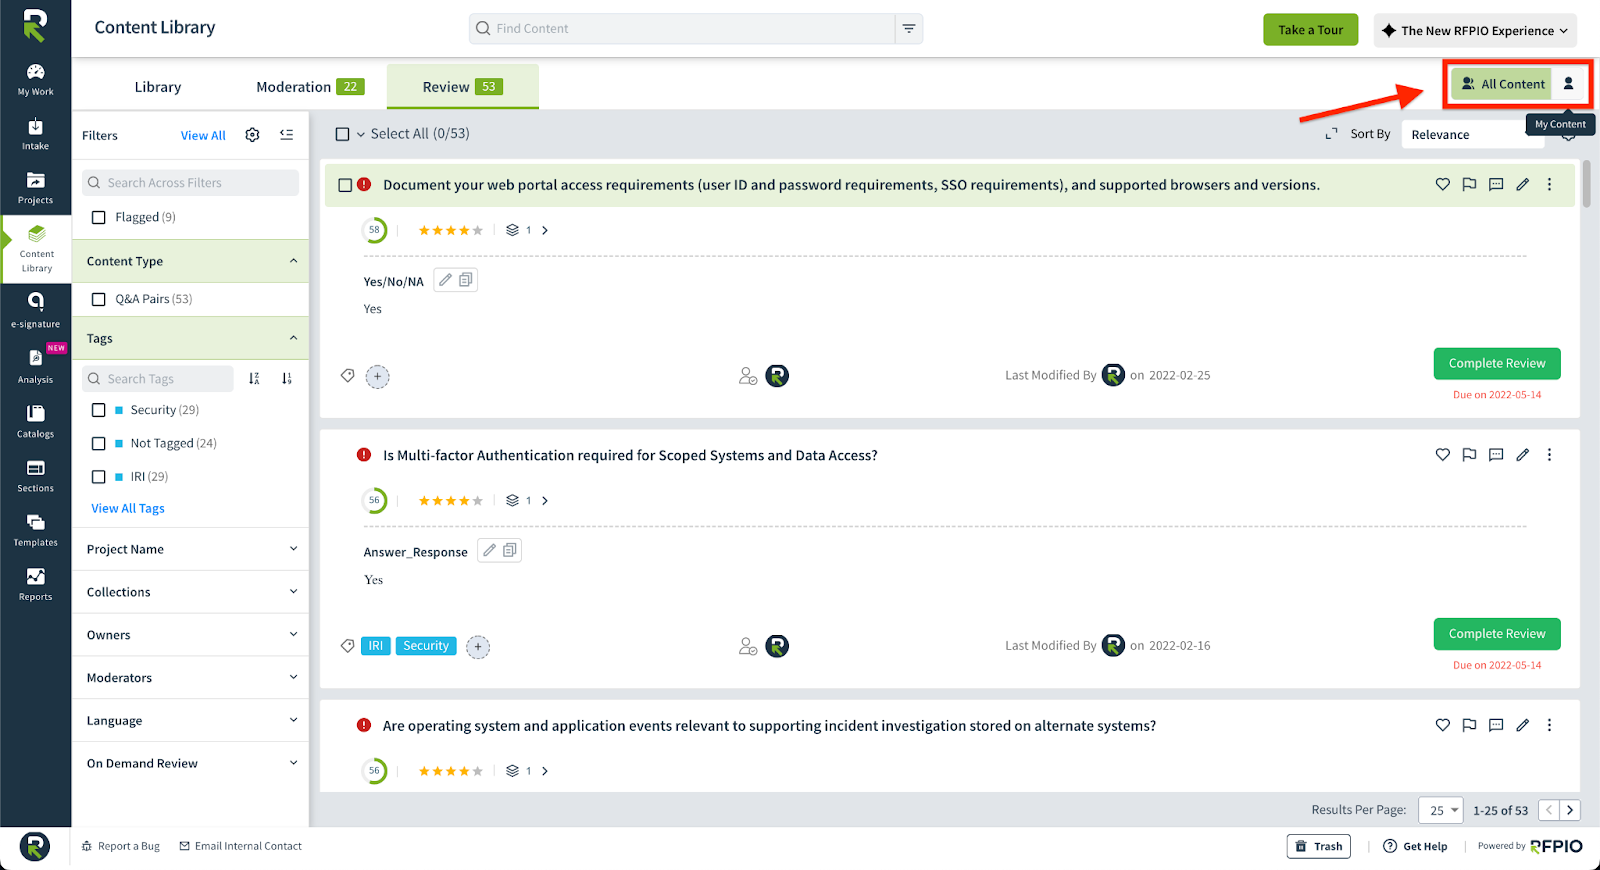Flag the web portal access question
Image resolution: width=1600 pixels, height=870 pixels.
tap(1469, 184)
